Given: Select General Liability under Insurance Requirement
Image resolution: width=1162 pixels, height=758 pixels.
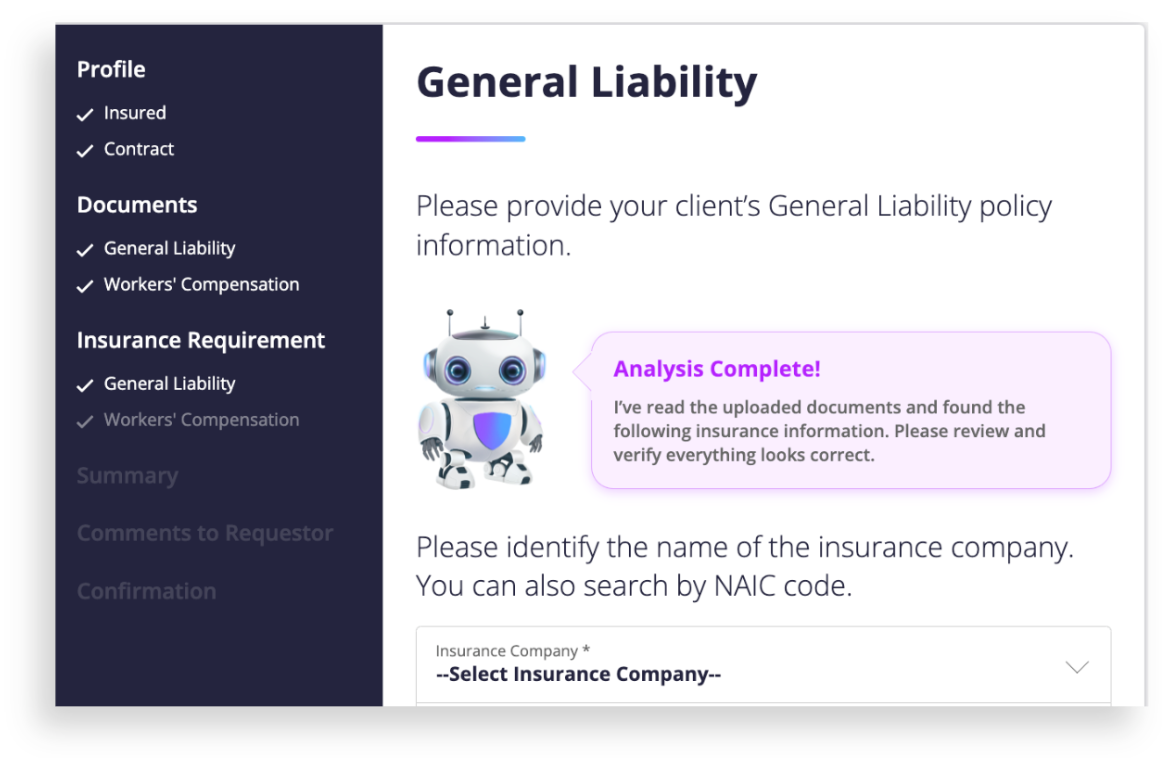Looking at the screenshot, I should pyautogui.click(x=169, y=383).
